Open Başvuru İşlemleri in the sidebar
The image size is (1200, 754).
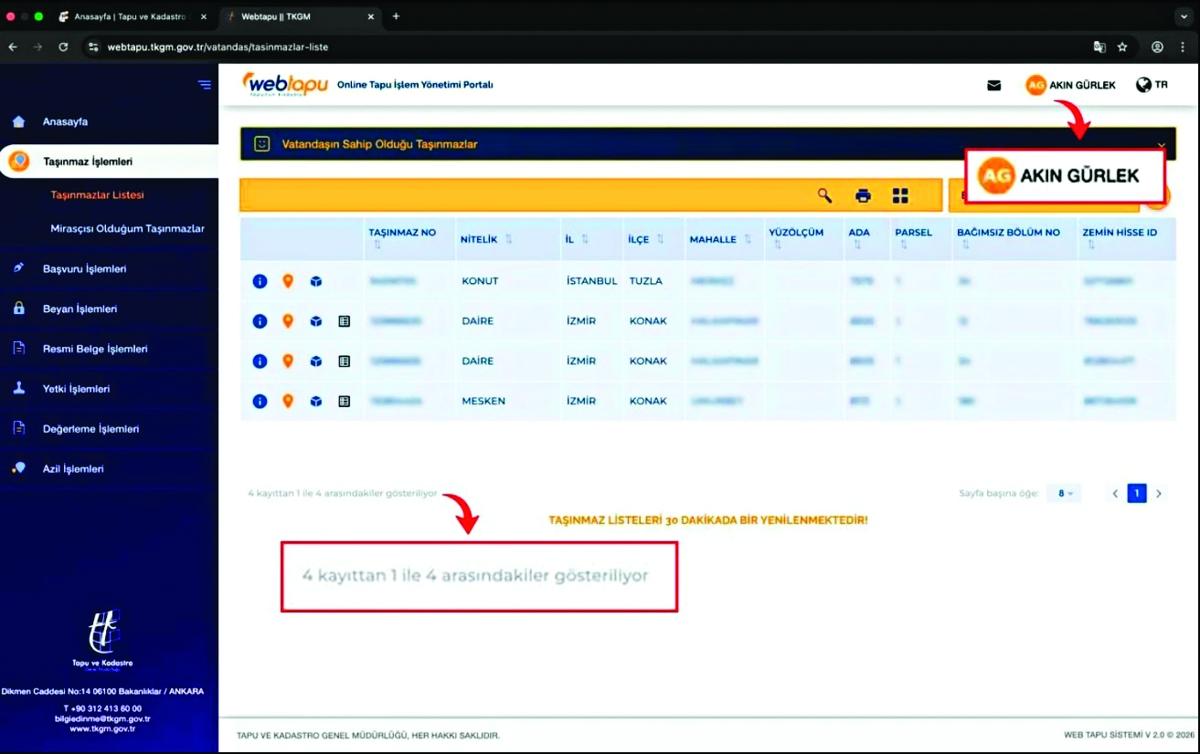click(x=84, y=269)
